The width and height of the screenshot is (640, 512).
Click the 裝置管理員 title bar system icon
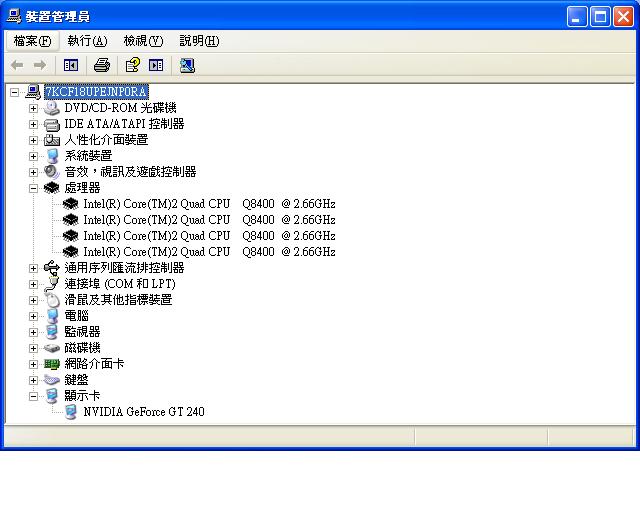(14, 16)
